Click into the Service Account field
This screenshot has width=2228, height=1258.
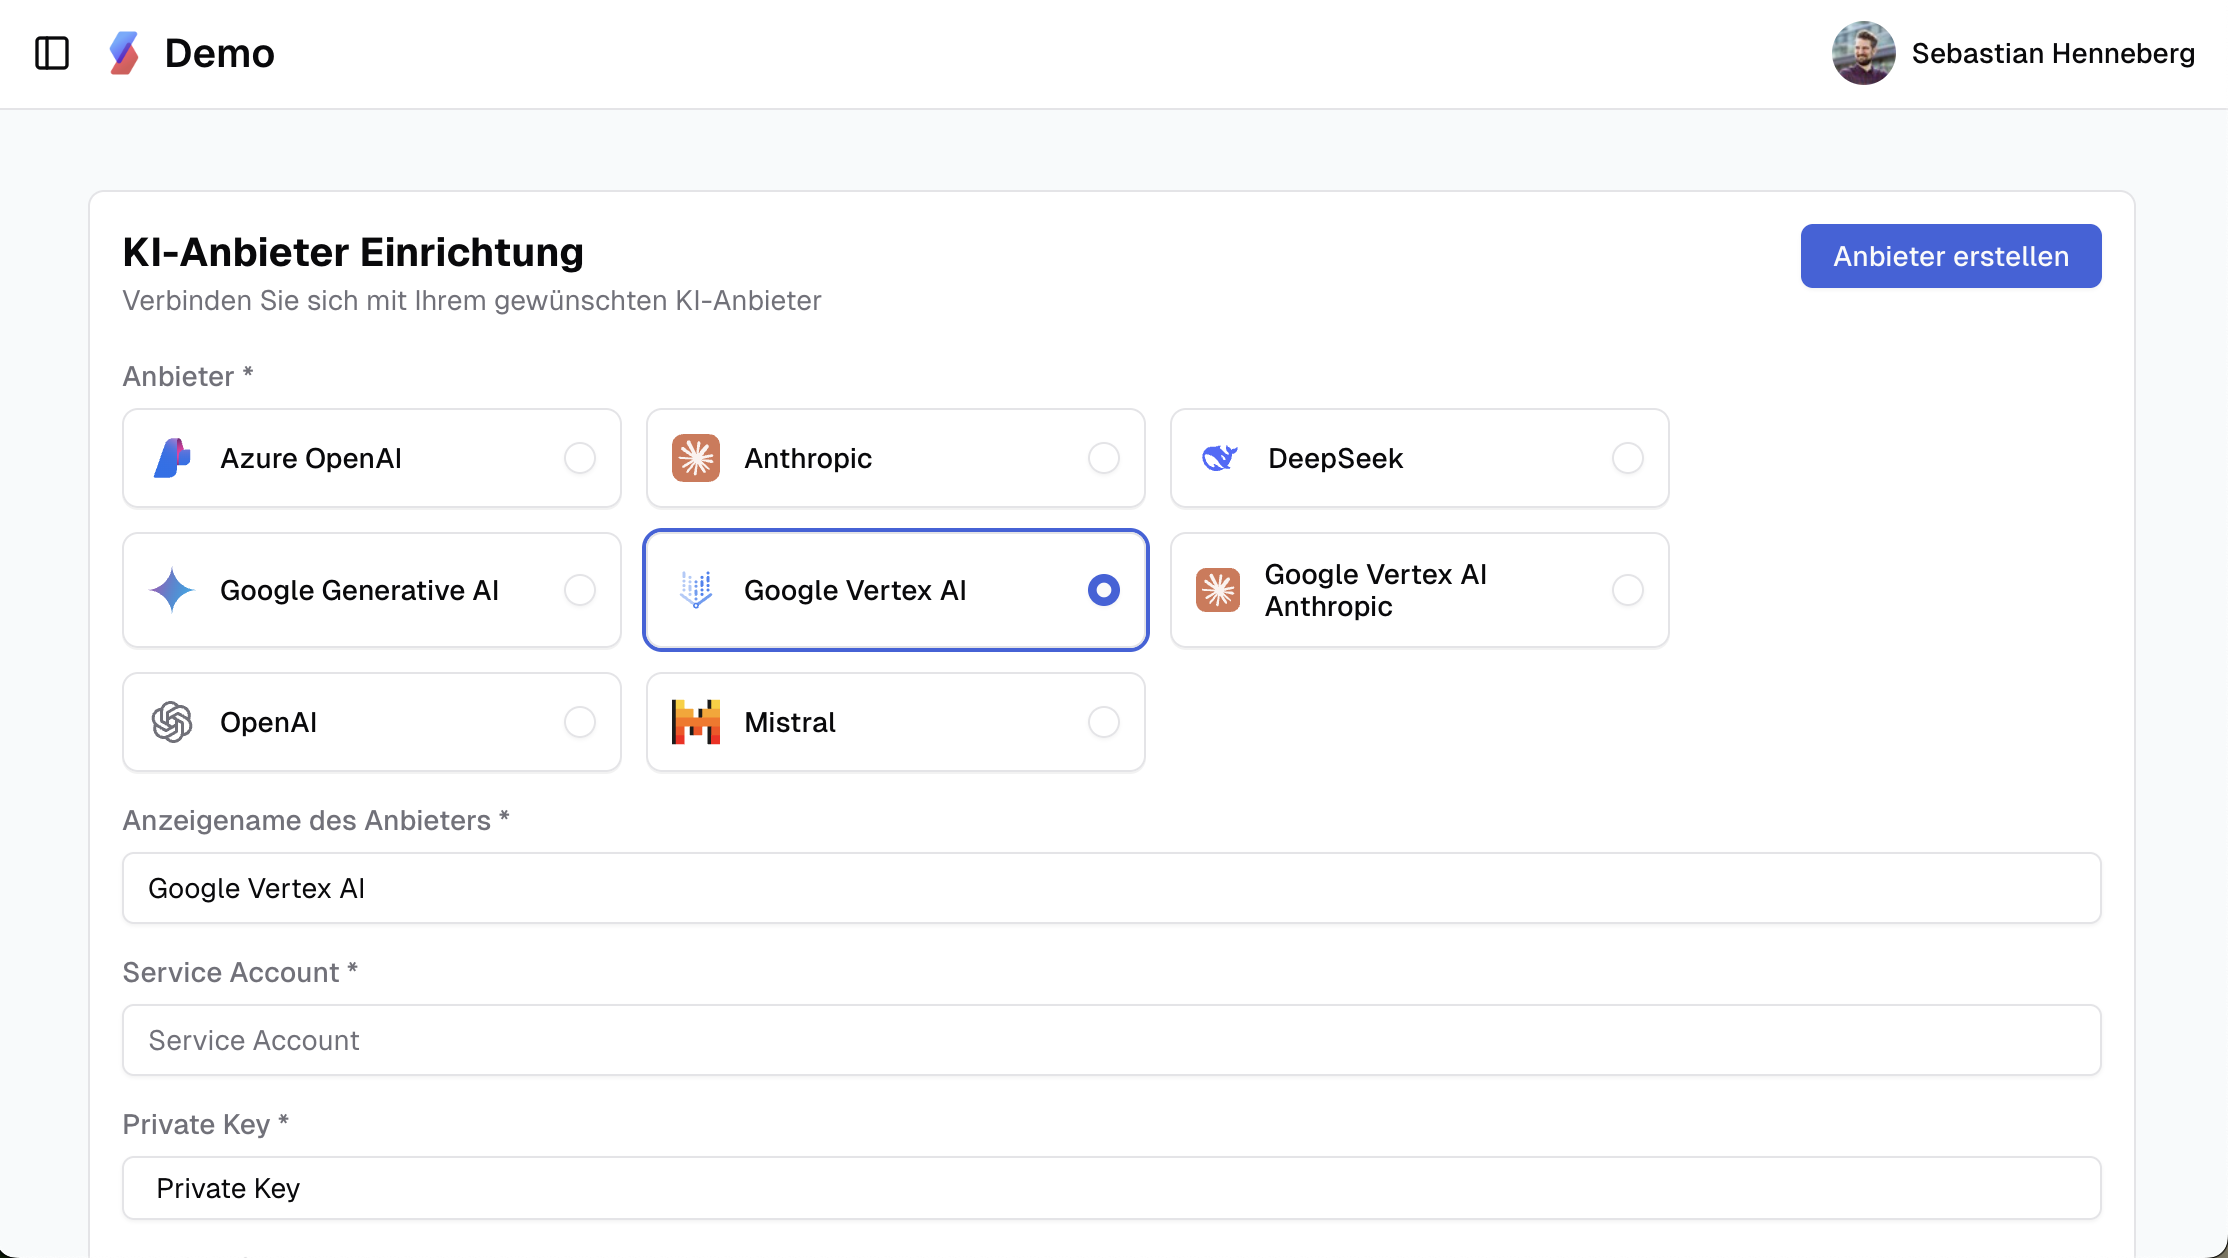coord(1111,1040)
